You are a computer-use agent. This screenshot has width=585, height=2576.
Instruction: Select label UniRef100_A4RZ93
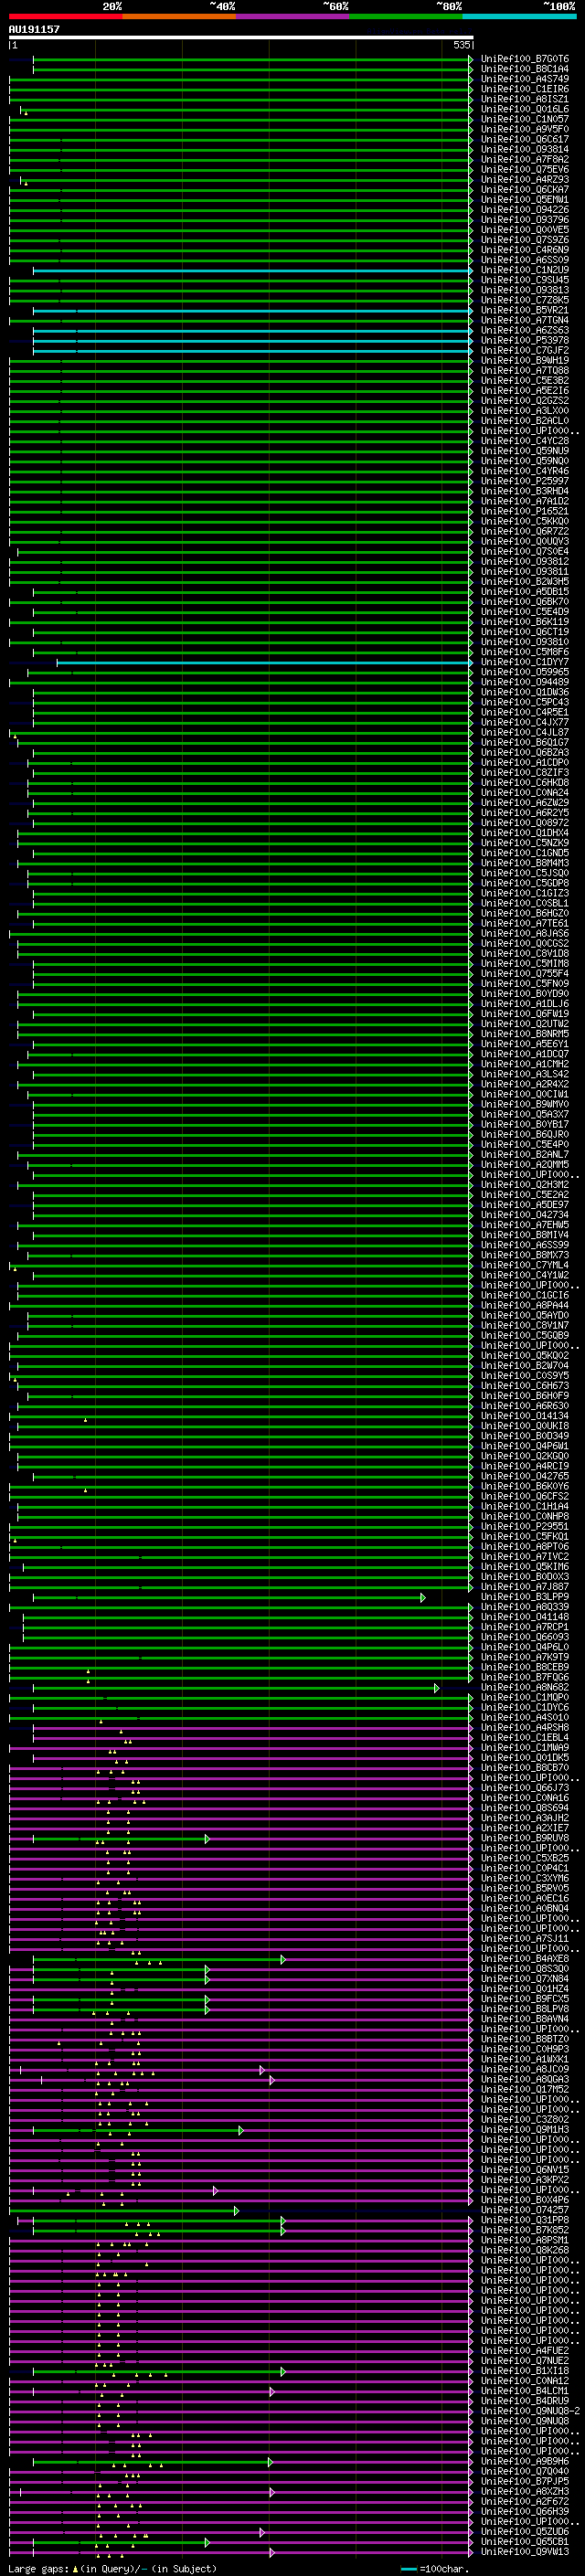524,180
